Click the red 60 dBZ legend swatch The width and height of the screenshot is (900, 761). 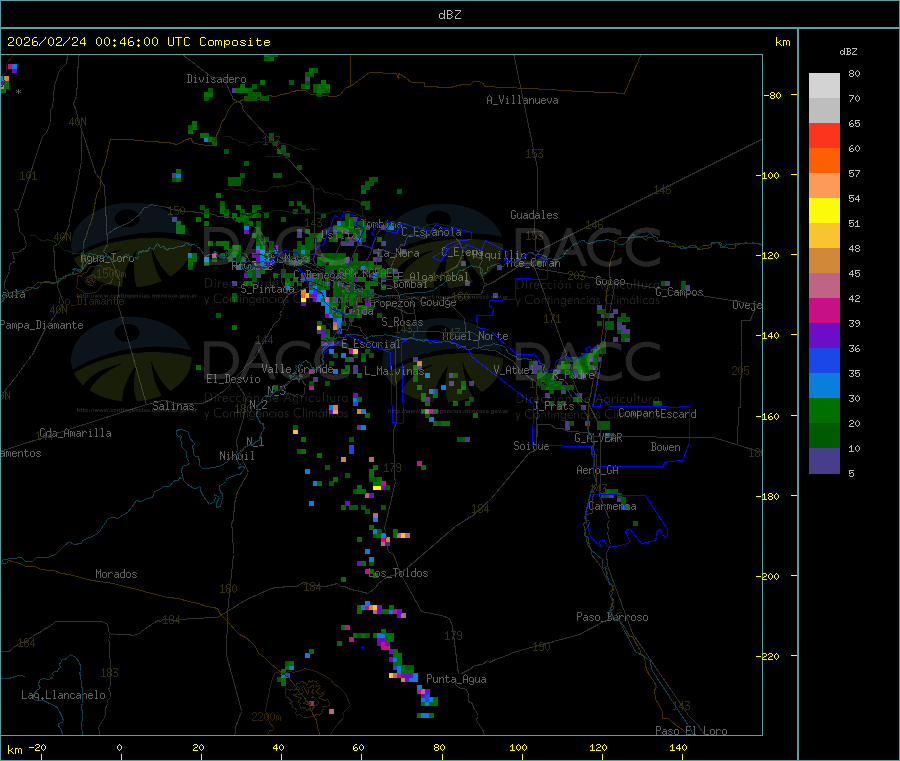click(x=824, y=135)
